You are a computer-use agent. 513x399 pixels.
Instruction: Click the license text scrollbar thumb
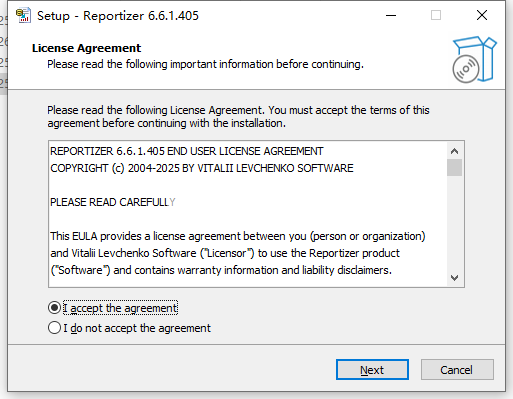(454, 167)
